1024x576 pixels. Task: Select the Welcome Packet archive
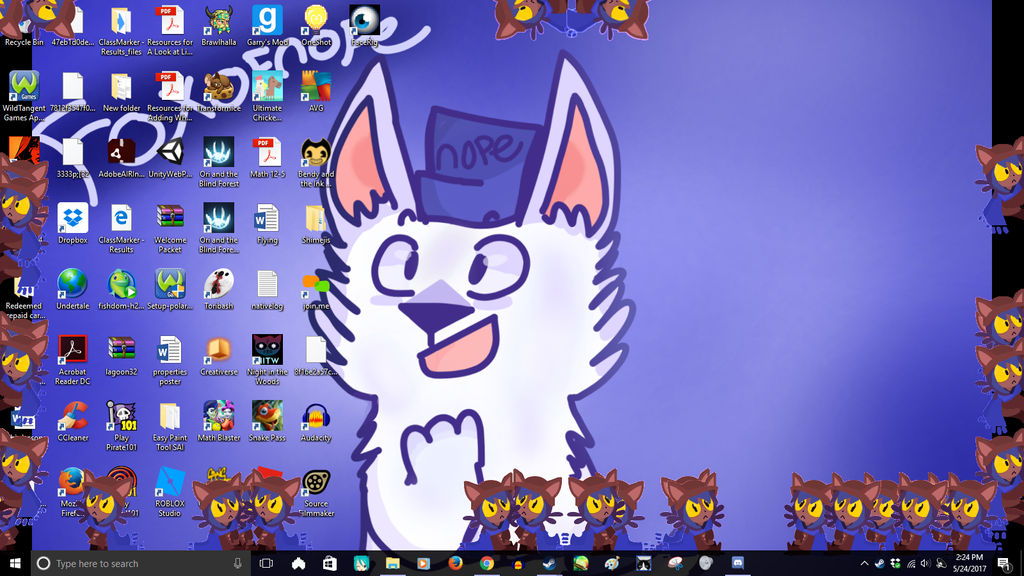pos(170,229)
